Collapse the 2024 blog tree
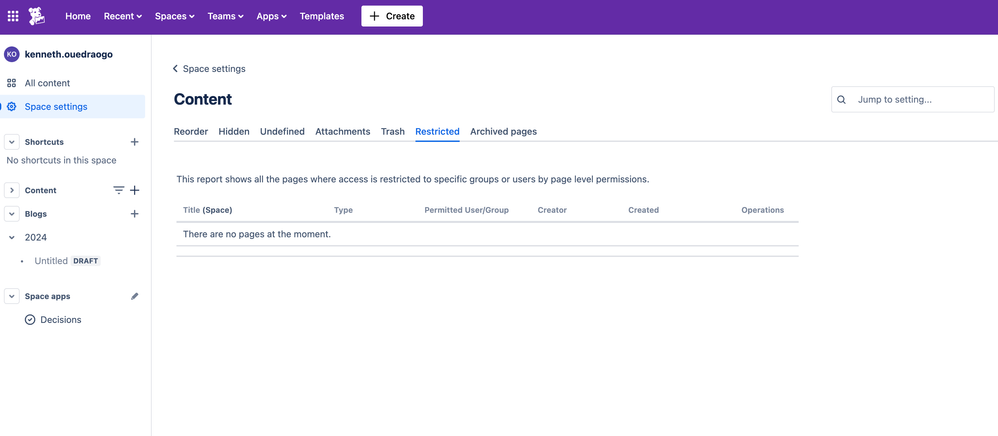This screenshot has width=998, height=436. tap(11, 237)
